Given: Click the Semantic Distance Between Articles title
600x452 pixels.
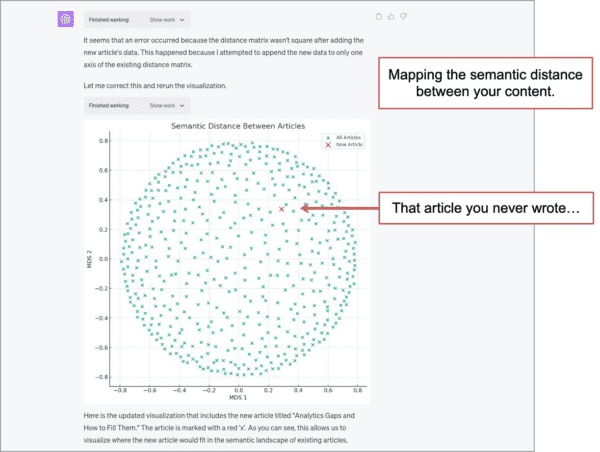Looking at the screenshot, I should coord(238,126).
